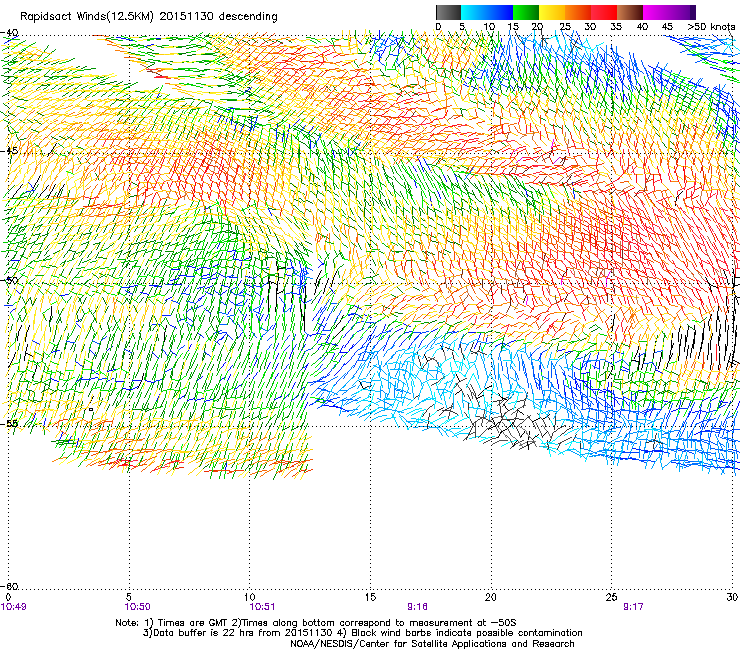Image resolution: width=740 pixels, height=650 pixels.
Task: Click the red 30-35 knots legend swatch
Action: click(x=604, y=12)
